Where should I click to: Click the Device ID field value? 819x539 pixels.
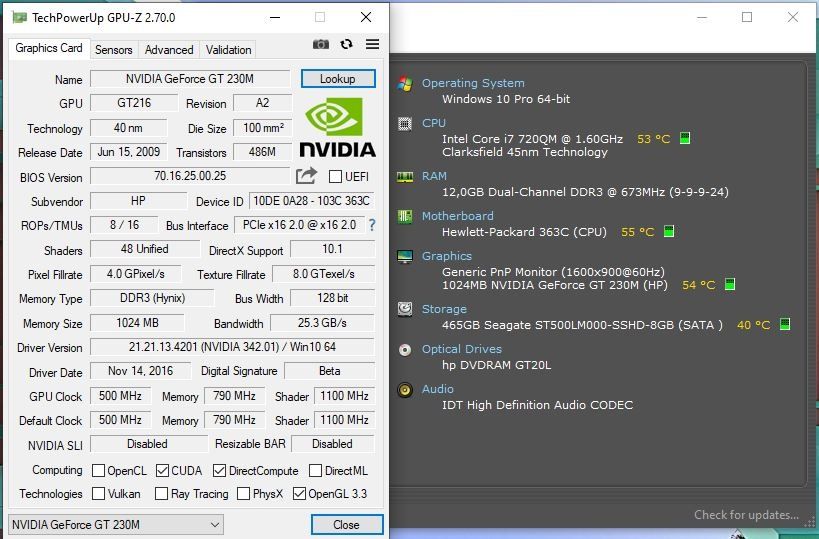pyautogui.click(x=312, y=201)
